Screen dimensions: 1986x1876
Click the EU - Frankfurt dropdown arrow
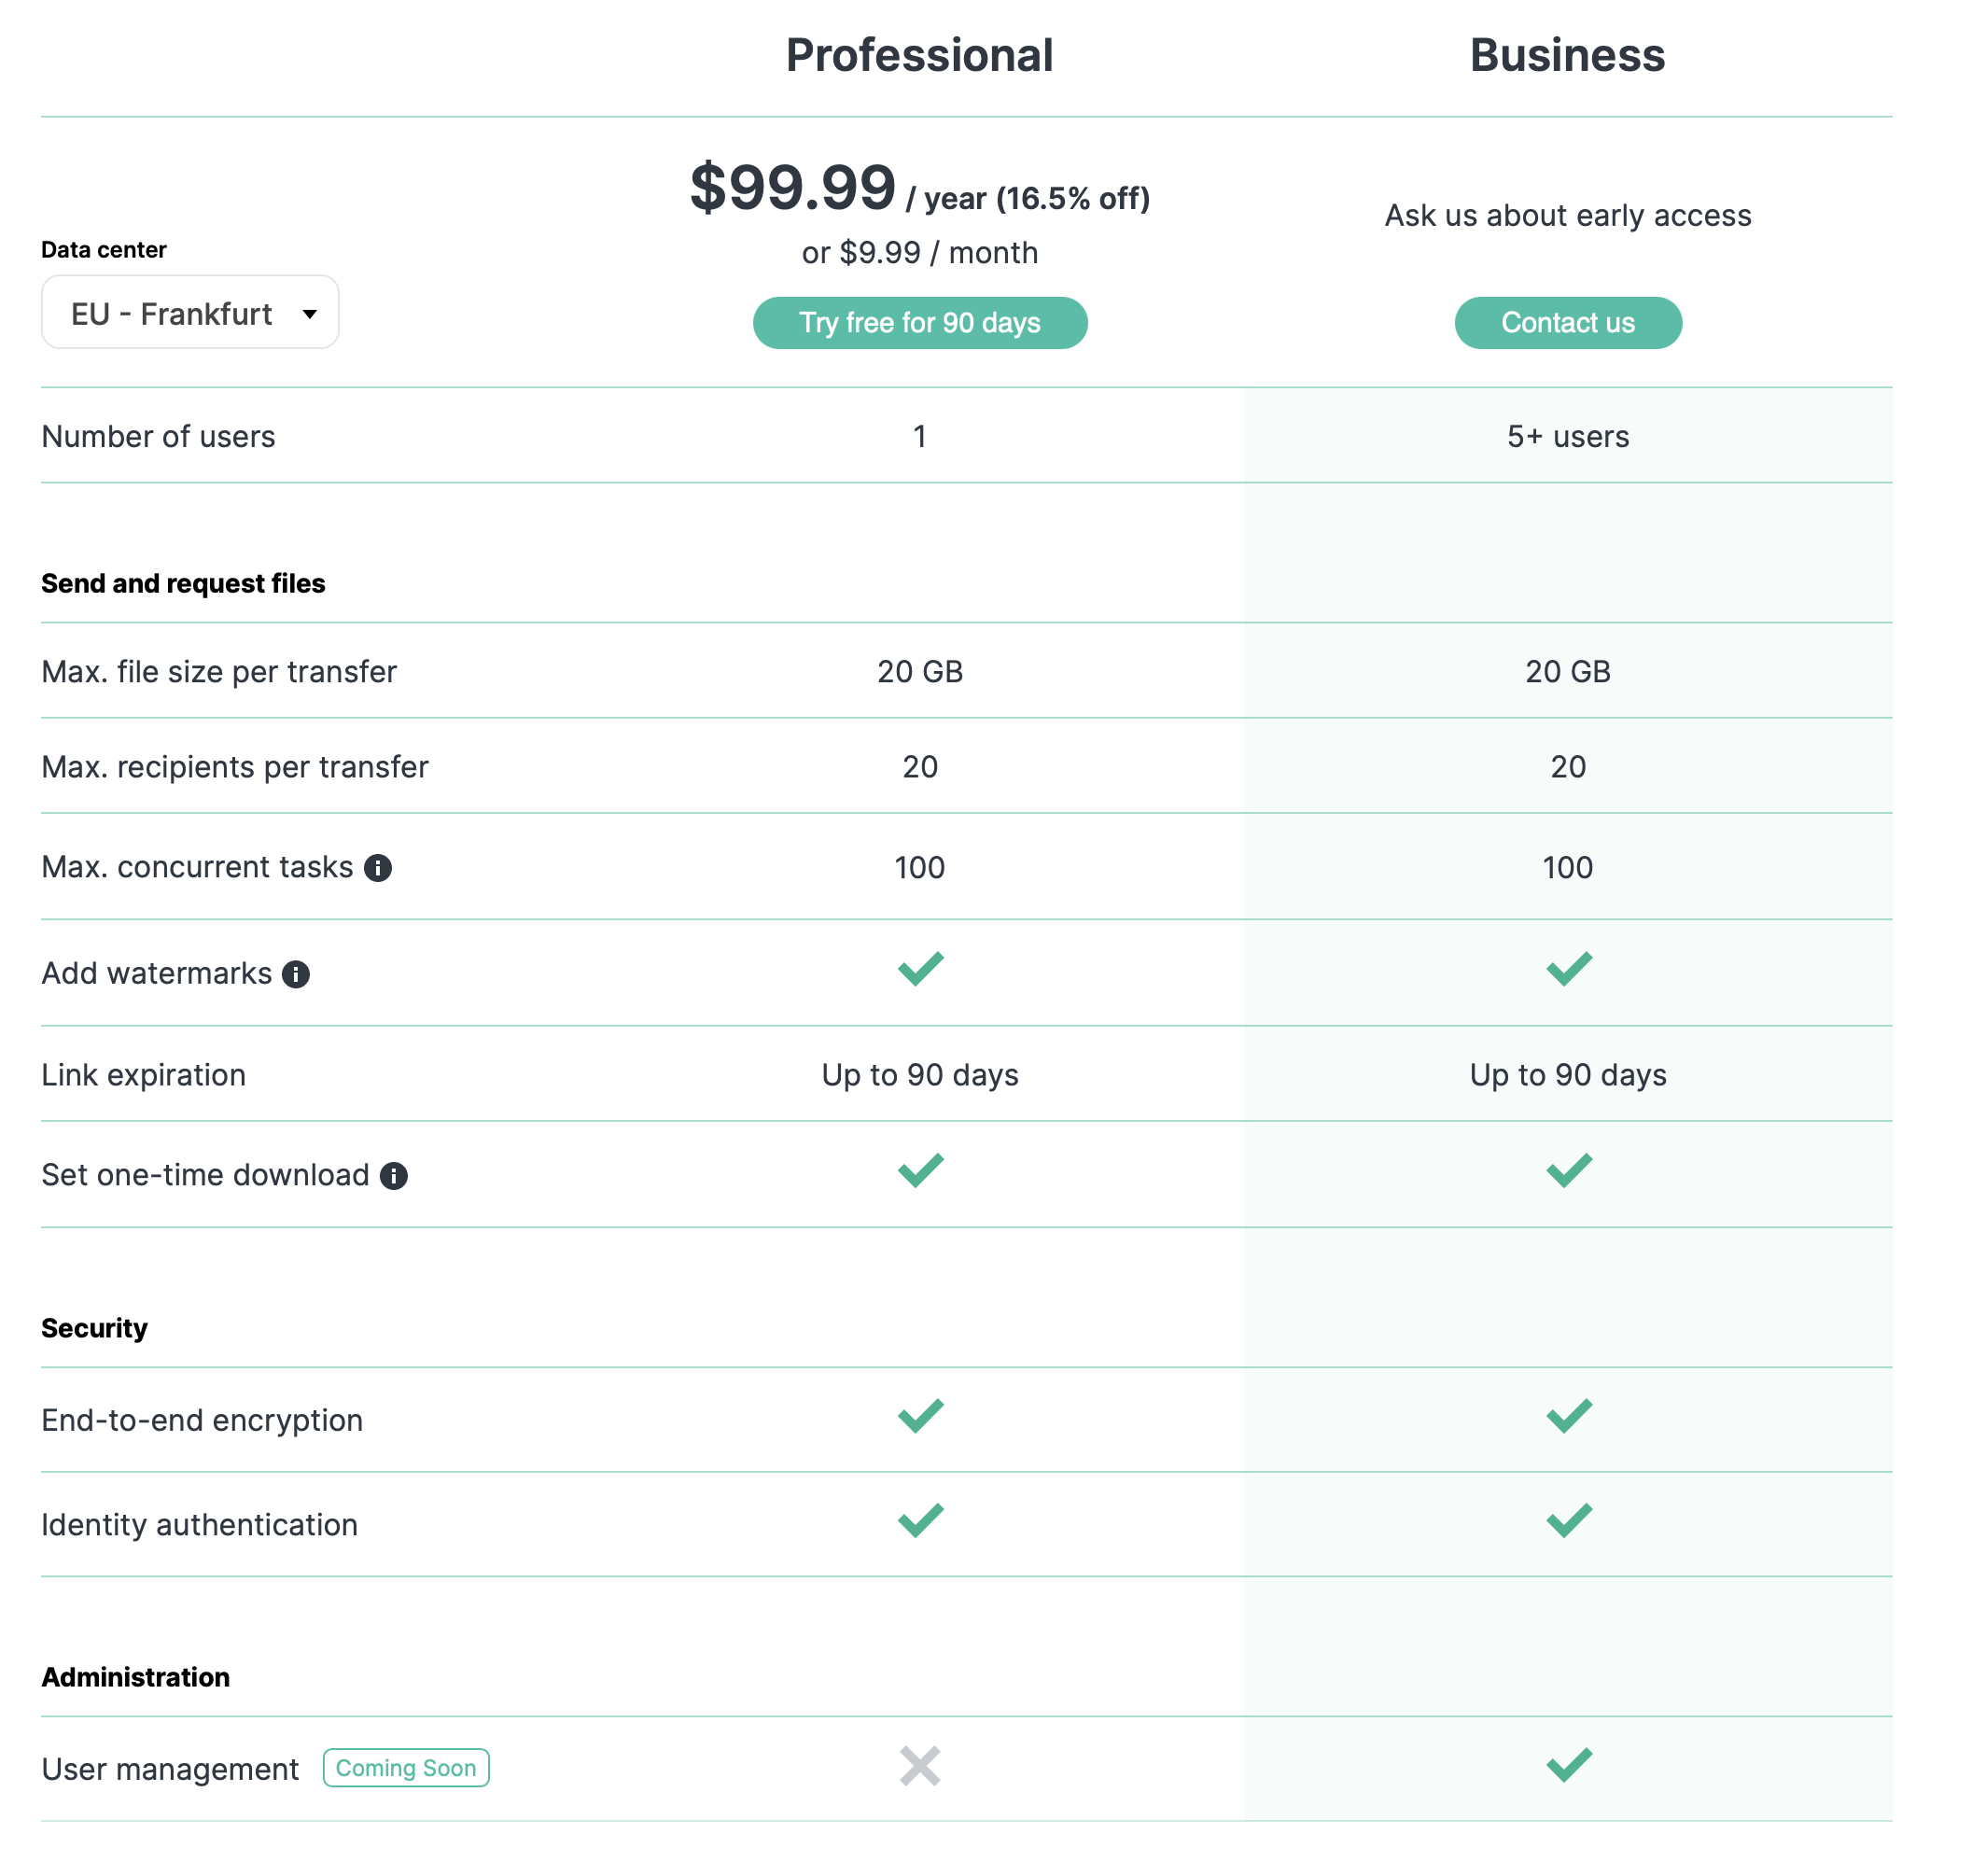[310, 314]
